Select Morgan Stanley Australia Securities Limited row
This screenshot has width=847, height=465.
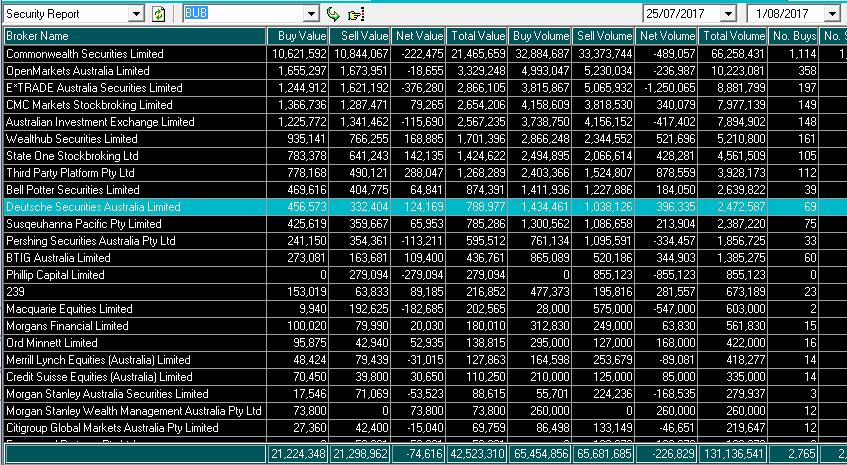424,394
